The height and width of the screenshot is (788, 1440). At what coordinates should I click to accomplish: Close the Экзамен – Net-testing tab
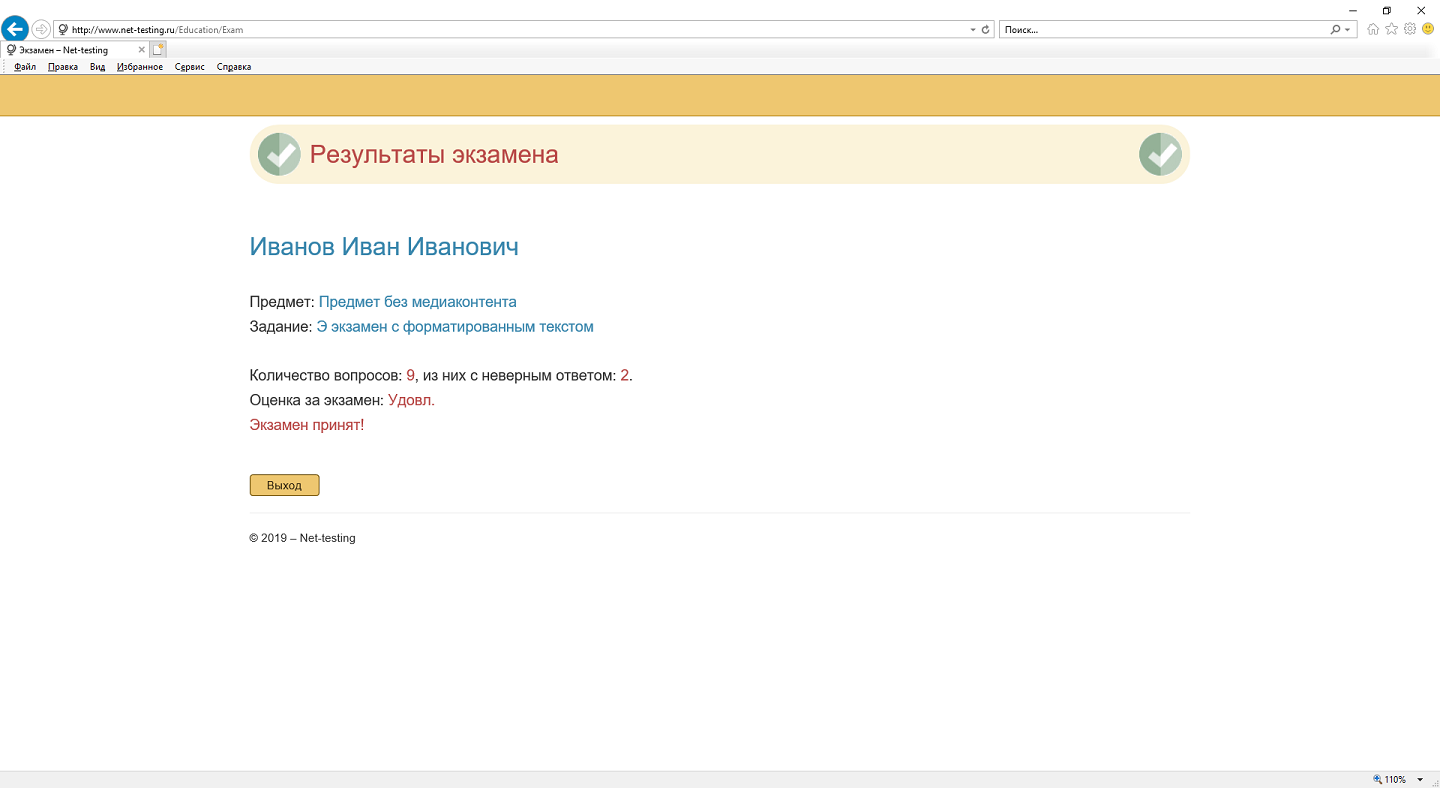click(x=141, y=50)
